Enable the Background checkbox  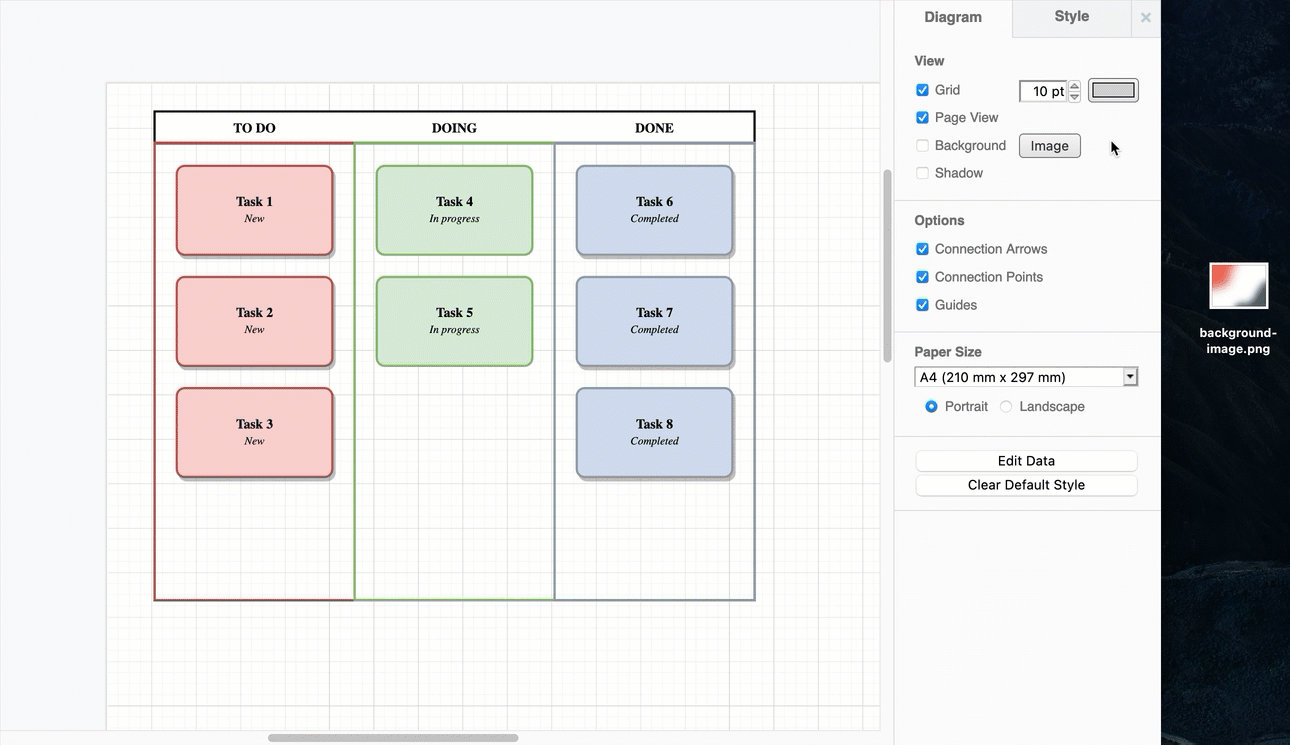click(x=922, y=145)
